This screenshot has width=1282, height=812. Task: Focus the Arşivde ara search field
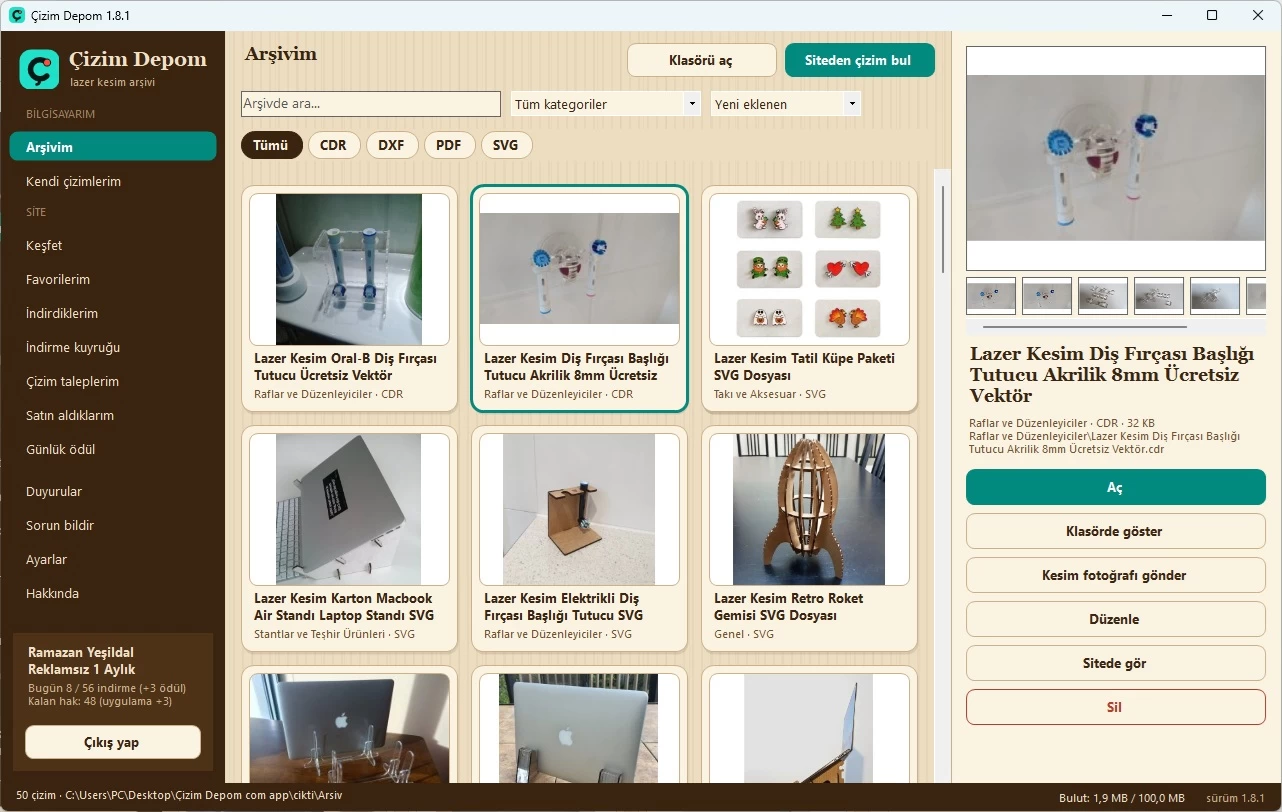point(371,104)
